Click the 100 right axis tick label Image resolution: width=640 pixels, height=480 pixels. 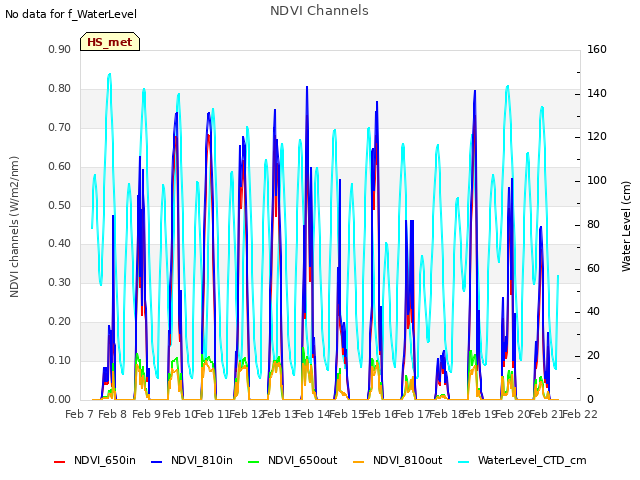(597, 180)
